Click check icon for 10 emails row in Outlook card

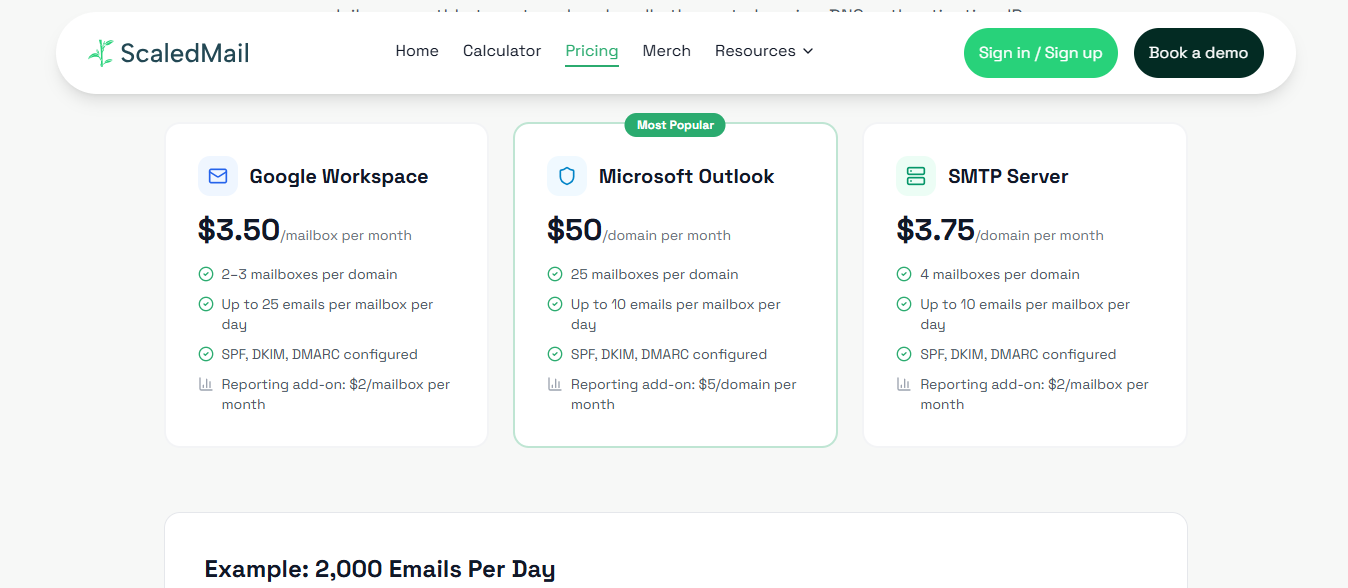[555, 304]
